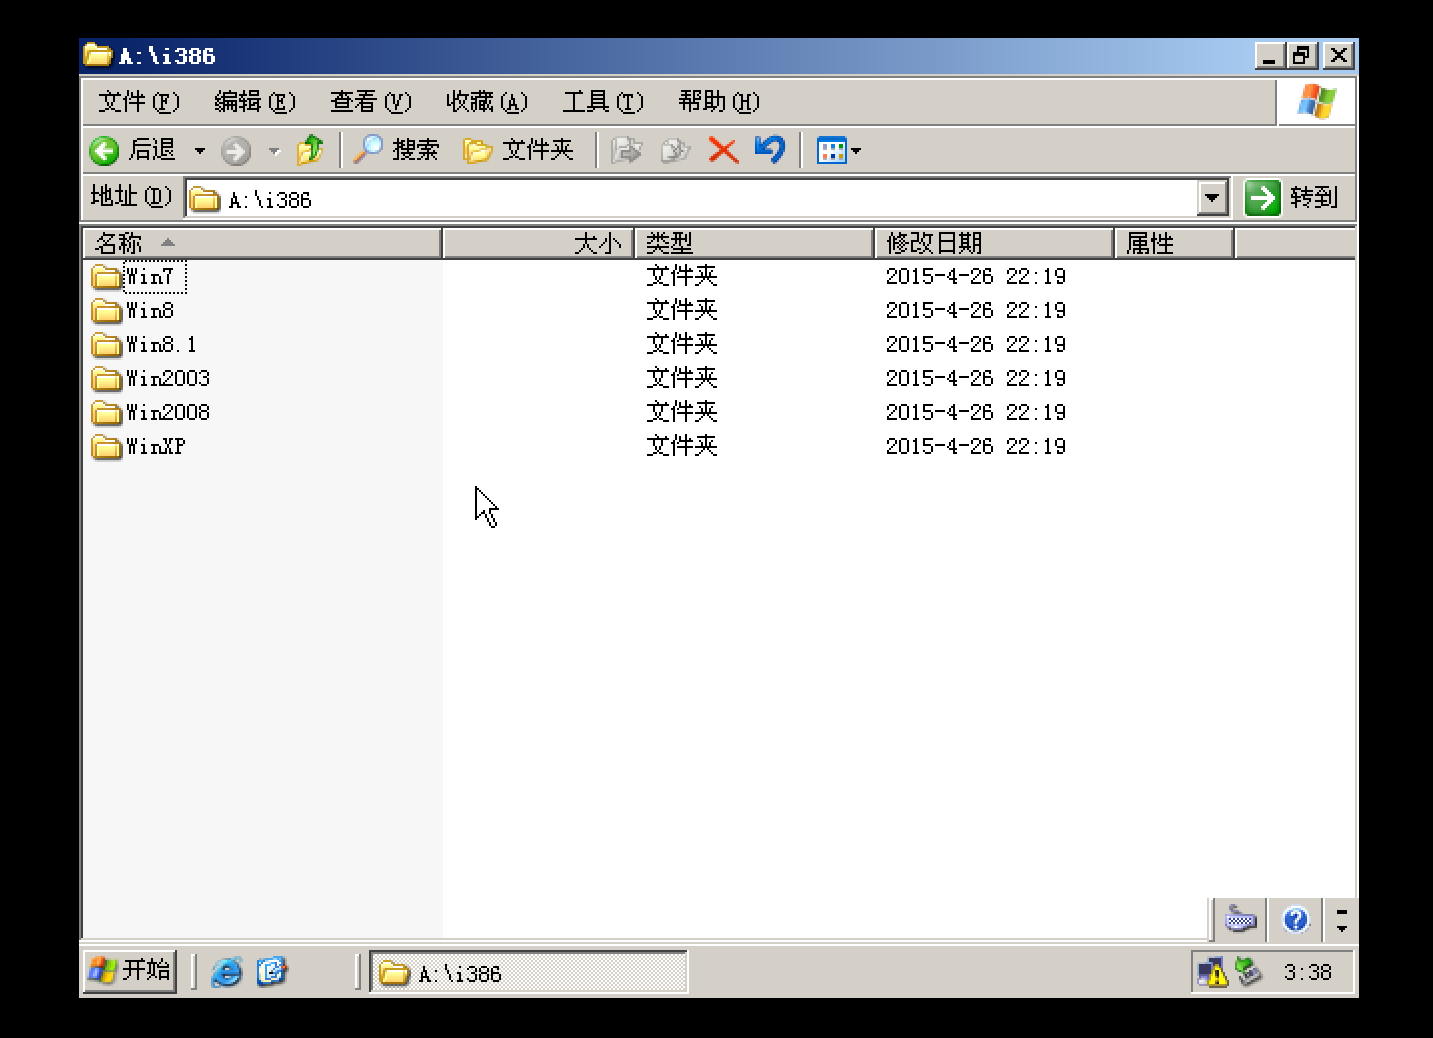This screenshot has width=1433, height=1038.
Task: Click the date cell in Win2008 row
Action: [976, 412]
